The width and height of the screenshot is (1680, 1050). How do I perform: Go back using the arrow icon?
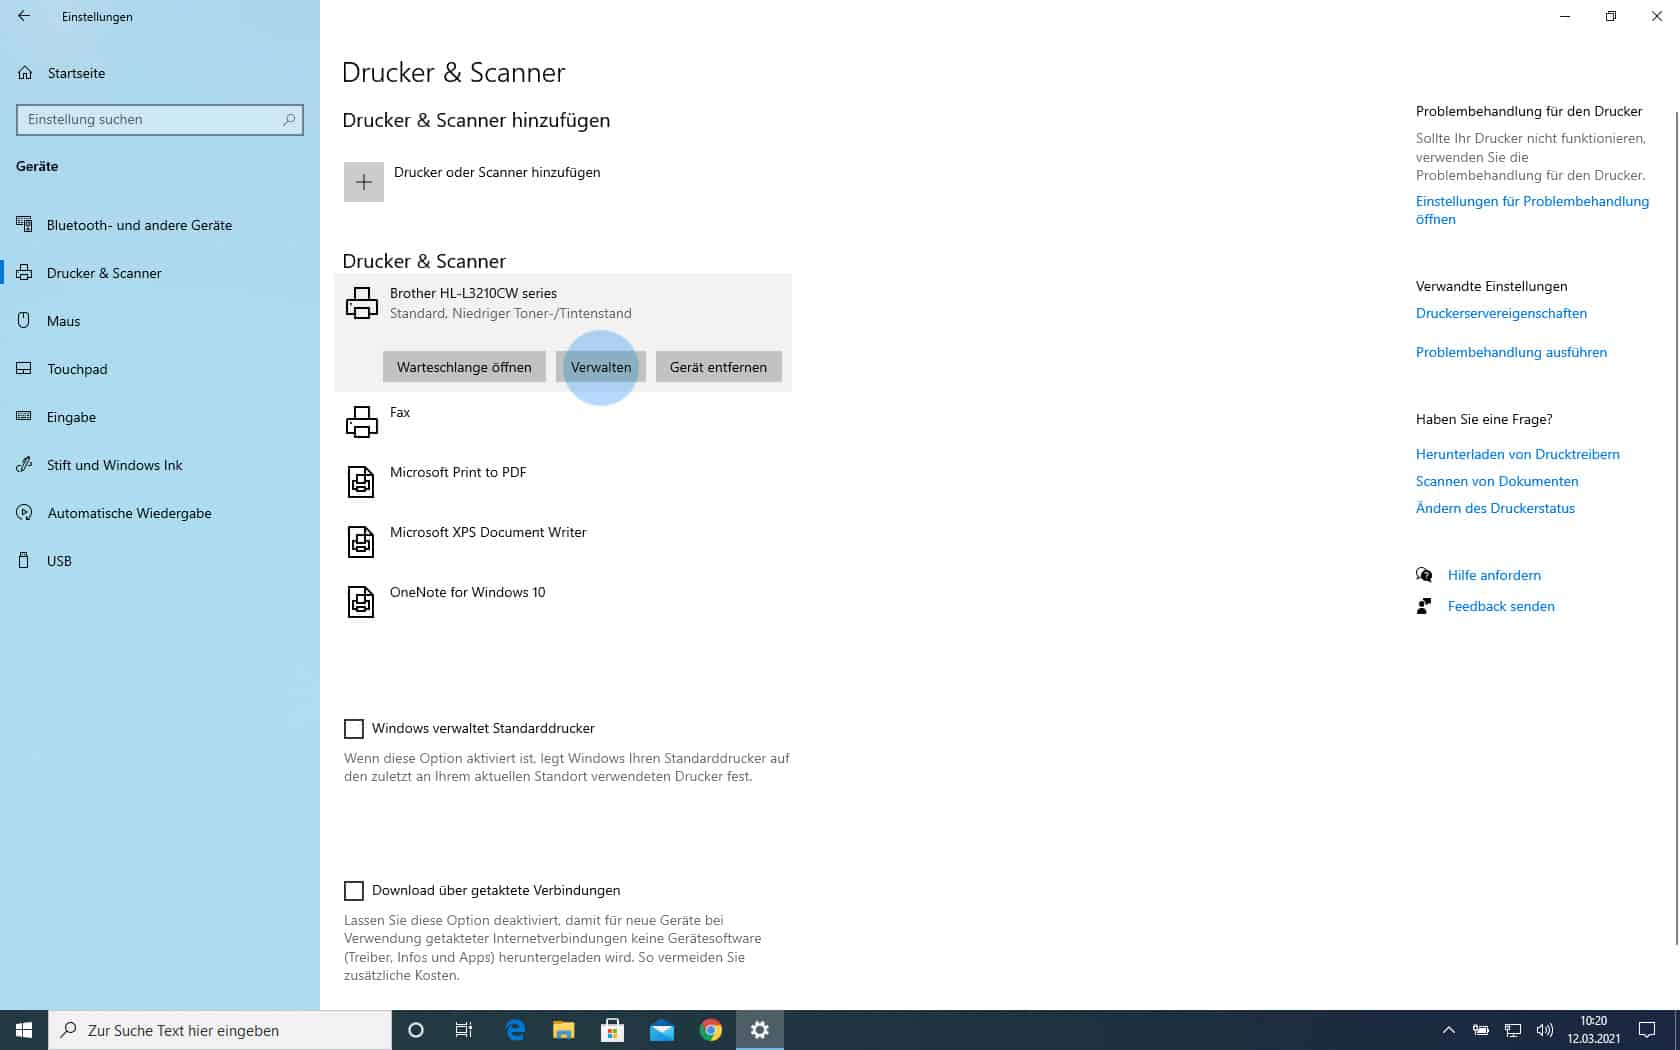coord(24,16)
